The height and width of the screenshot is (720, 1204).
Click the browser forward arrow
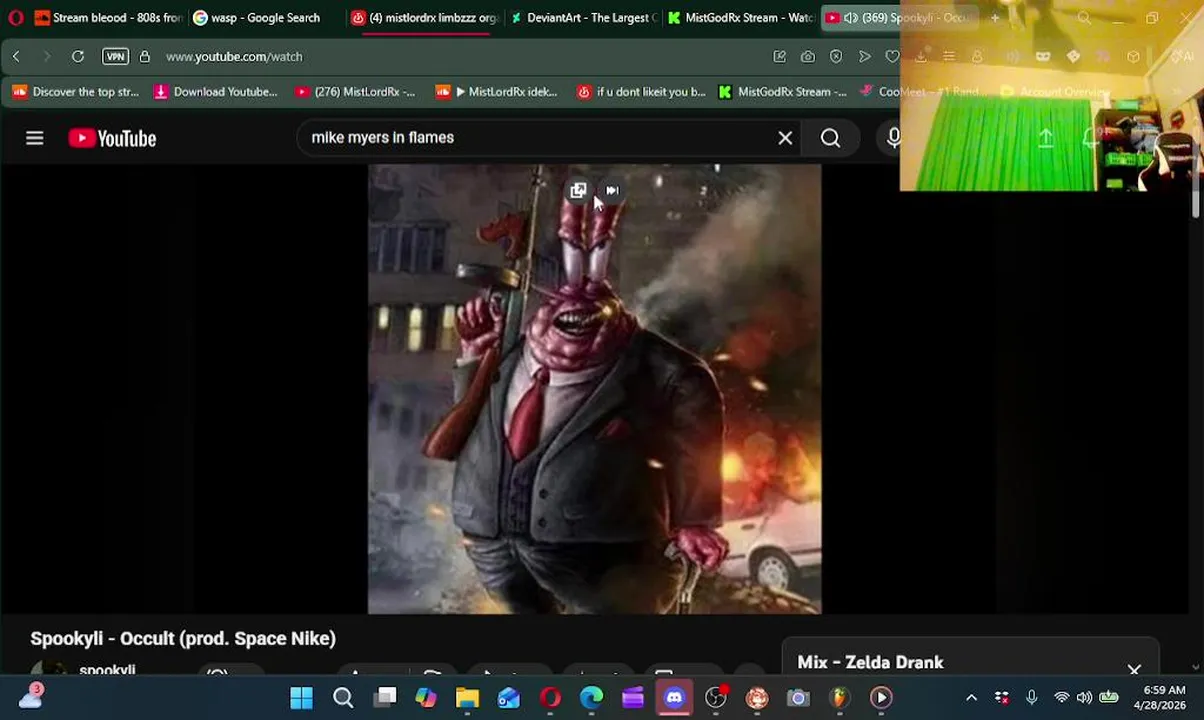pyautogui.click(x=46, y=57)
